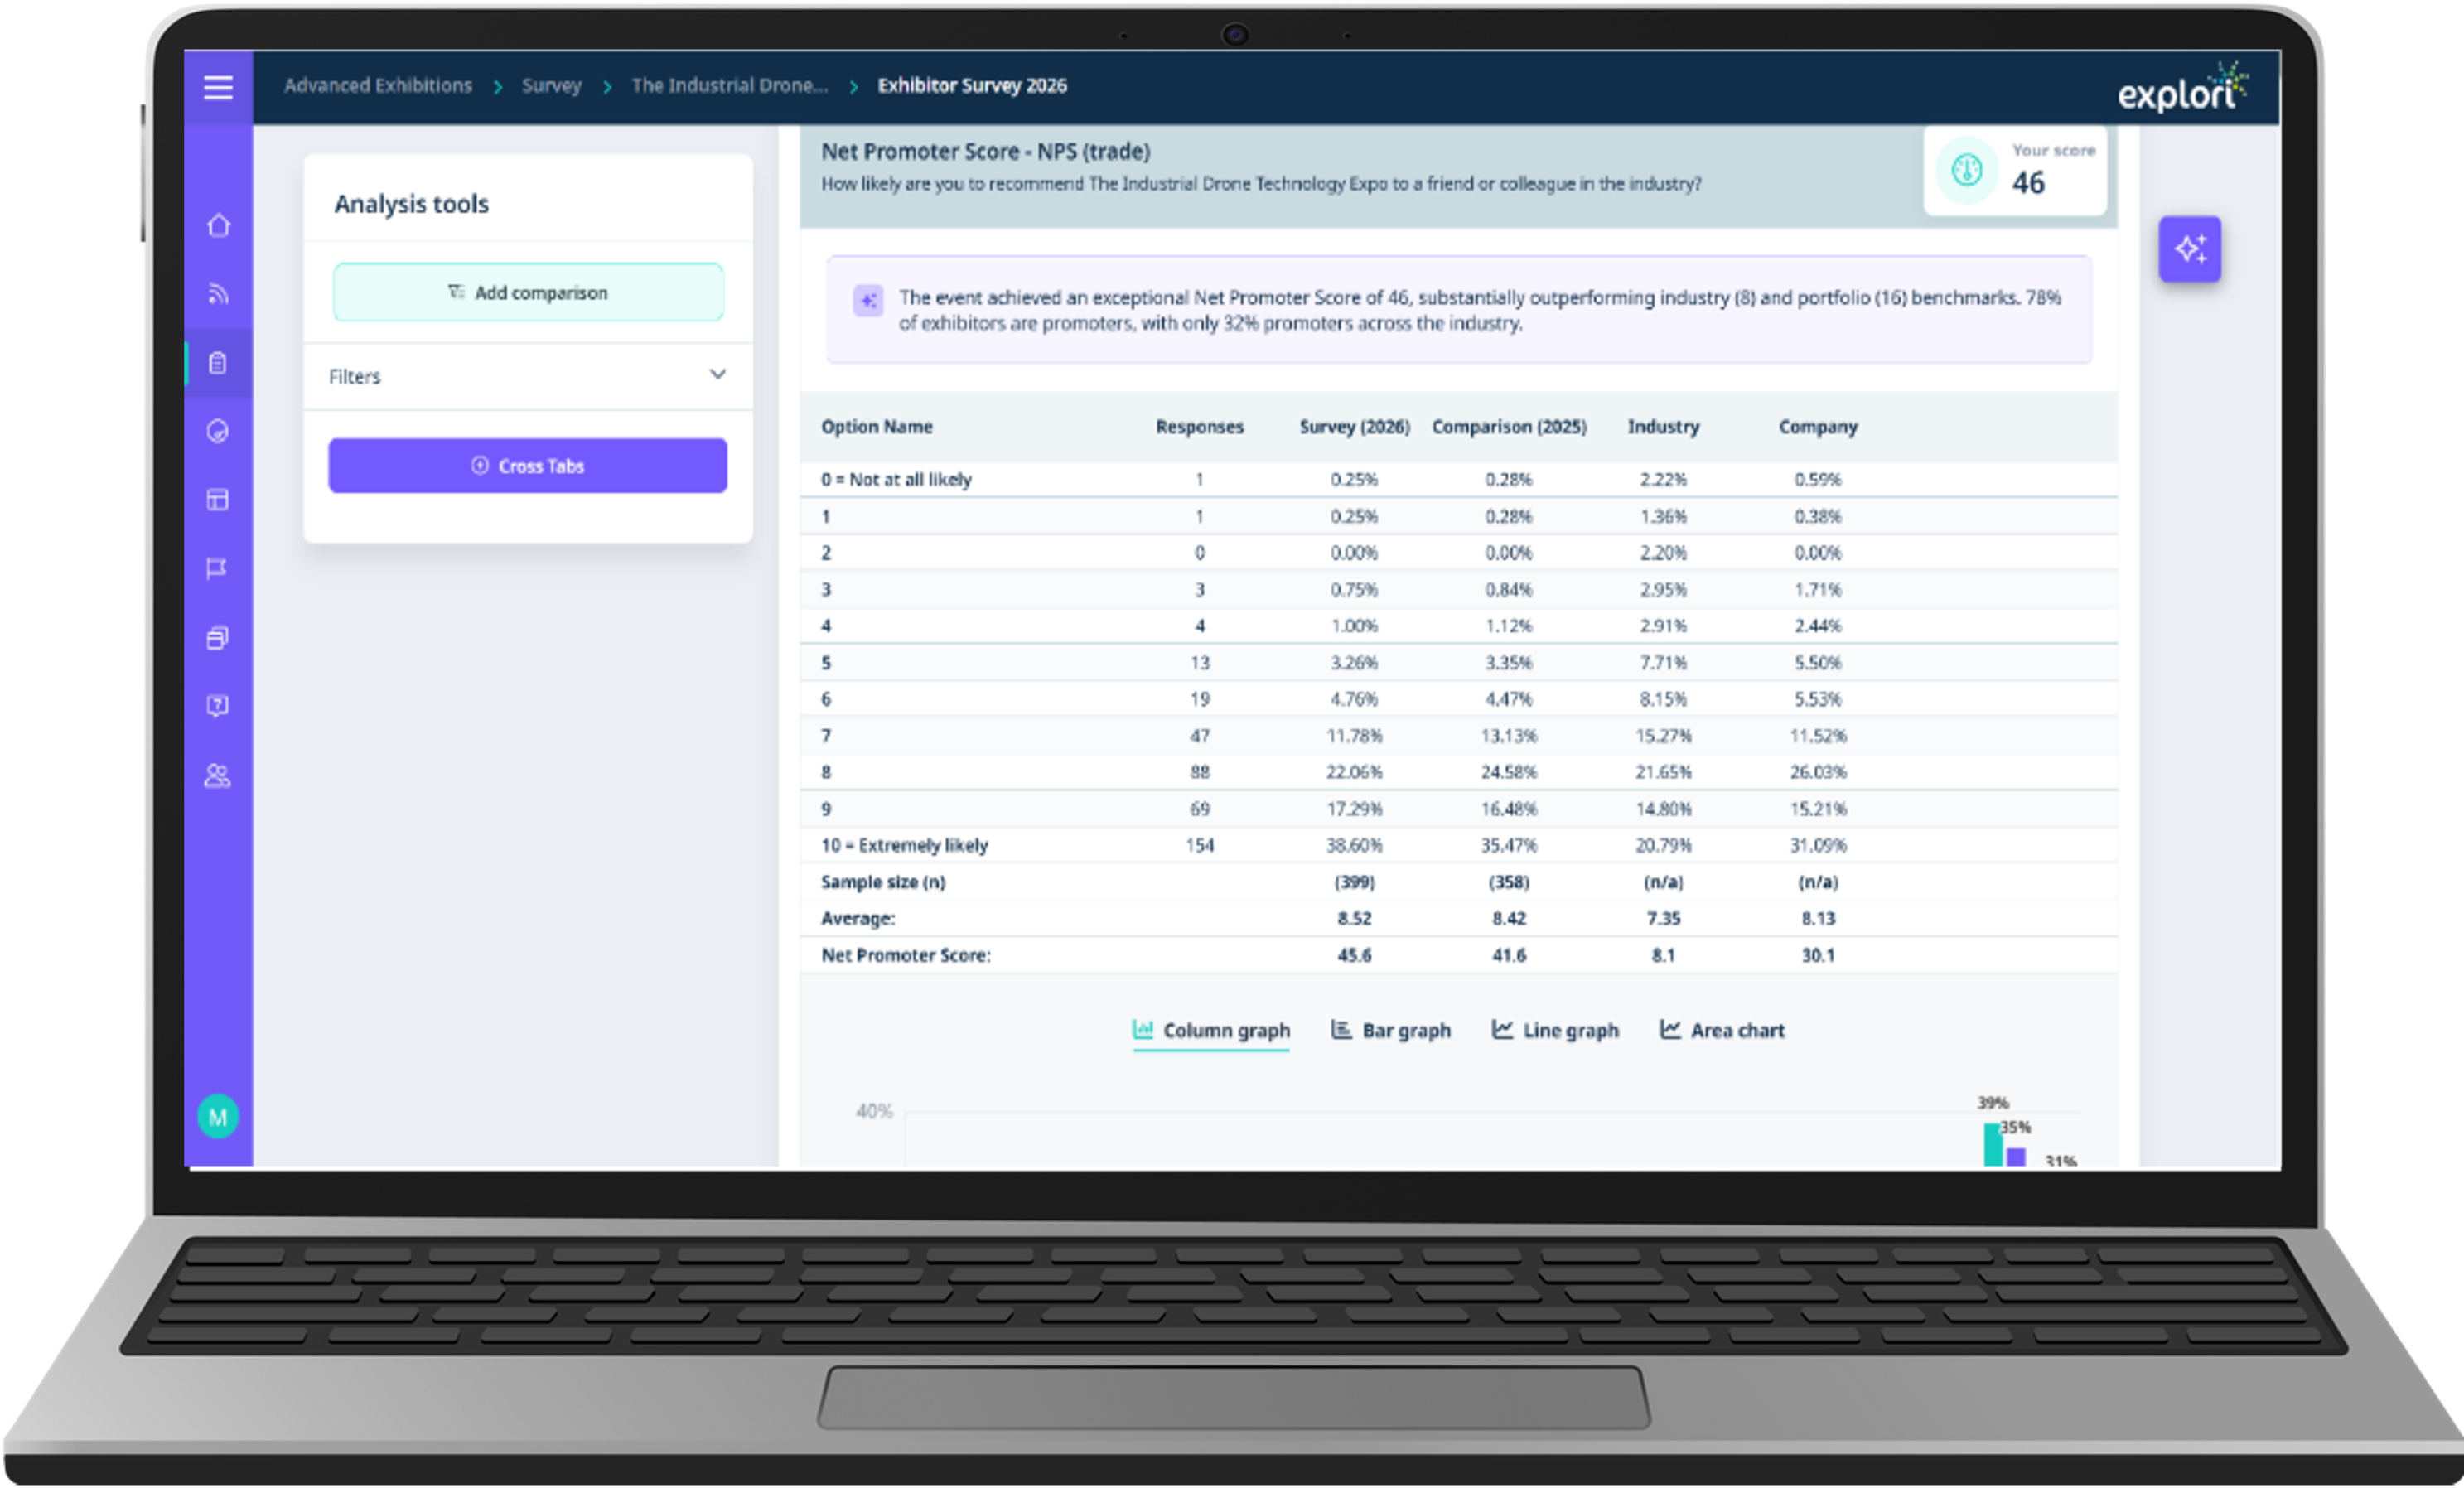Collapse the Filters panel chevron
The height and width of the screenshot is (1488, 2464).
click(x=718, y=375)
